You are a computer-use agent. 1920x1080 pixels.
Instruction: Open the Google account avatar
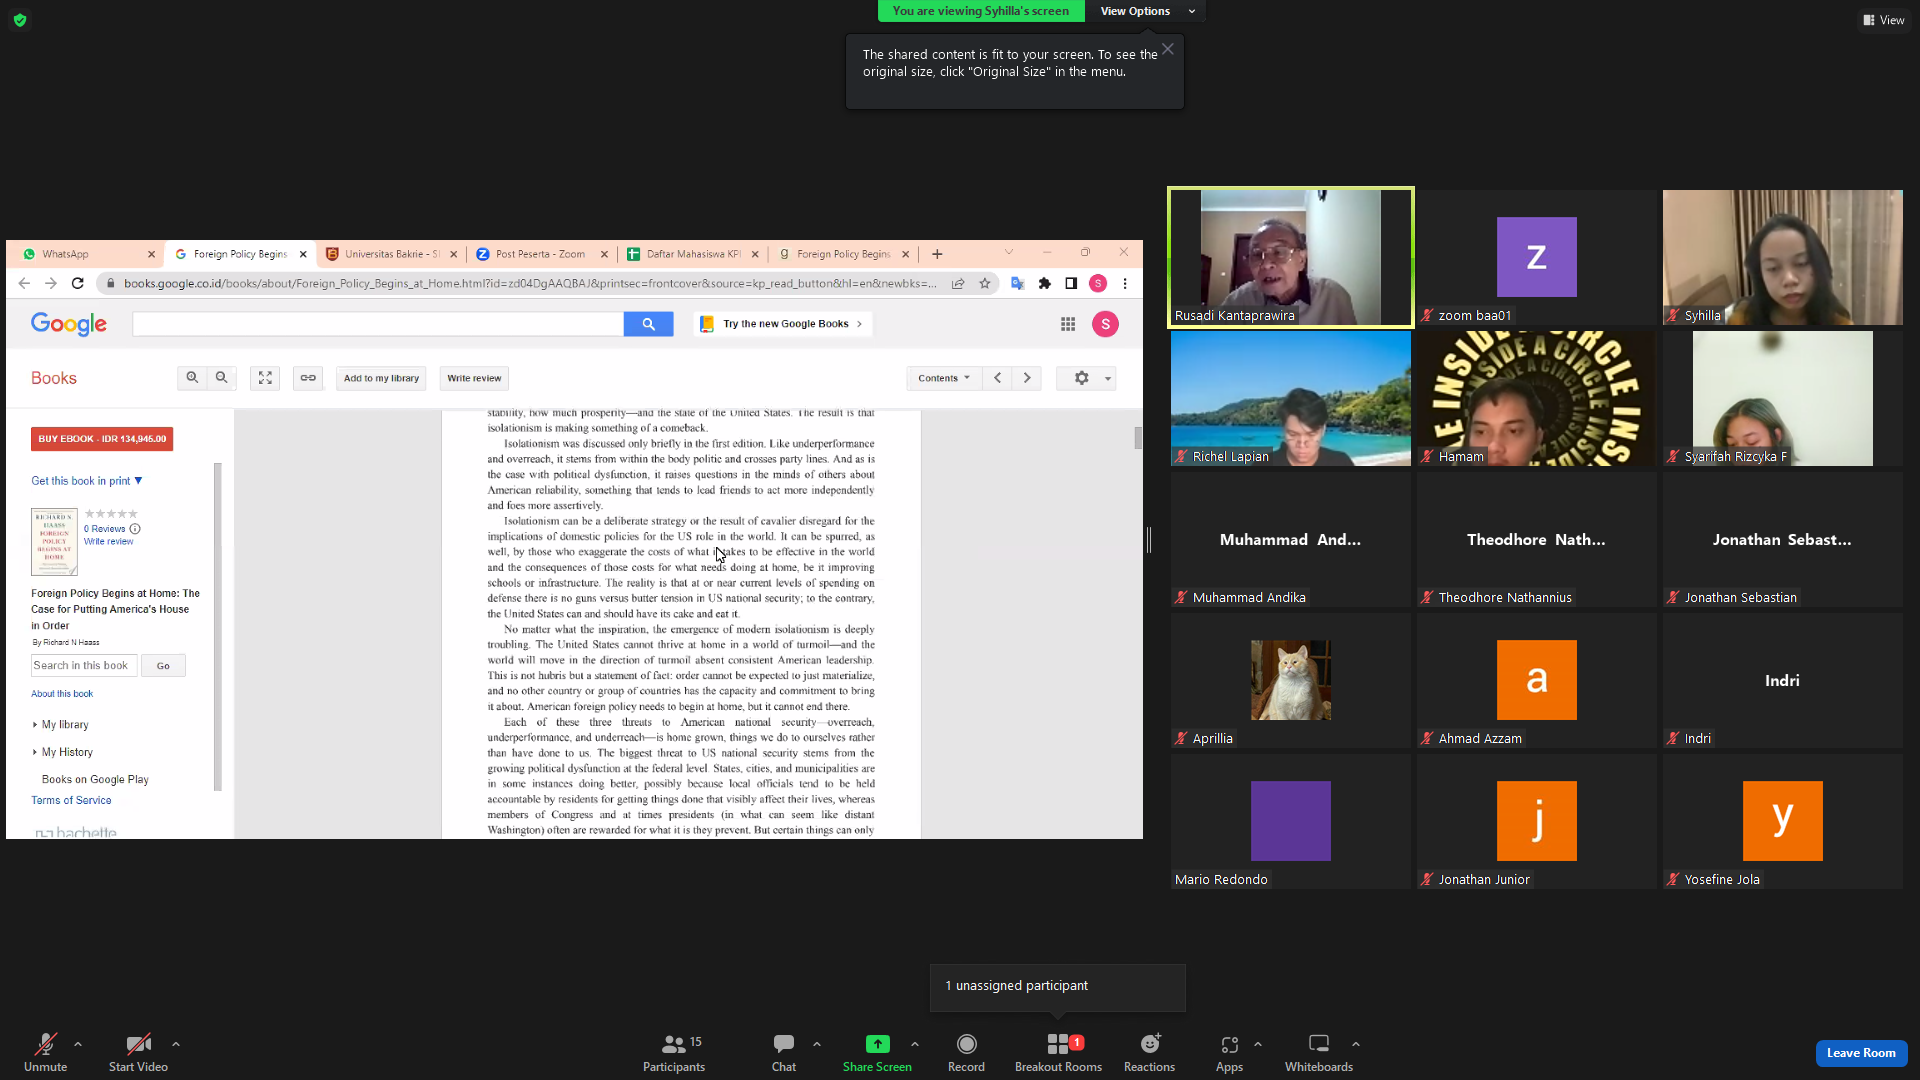tap(1105, 324)
